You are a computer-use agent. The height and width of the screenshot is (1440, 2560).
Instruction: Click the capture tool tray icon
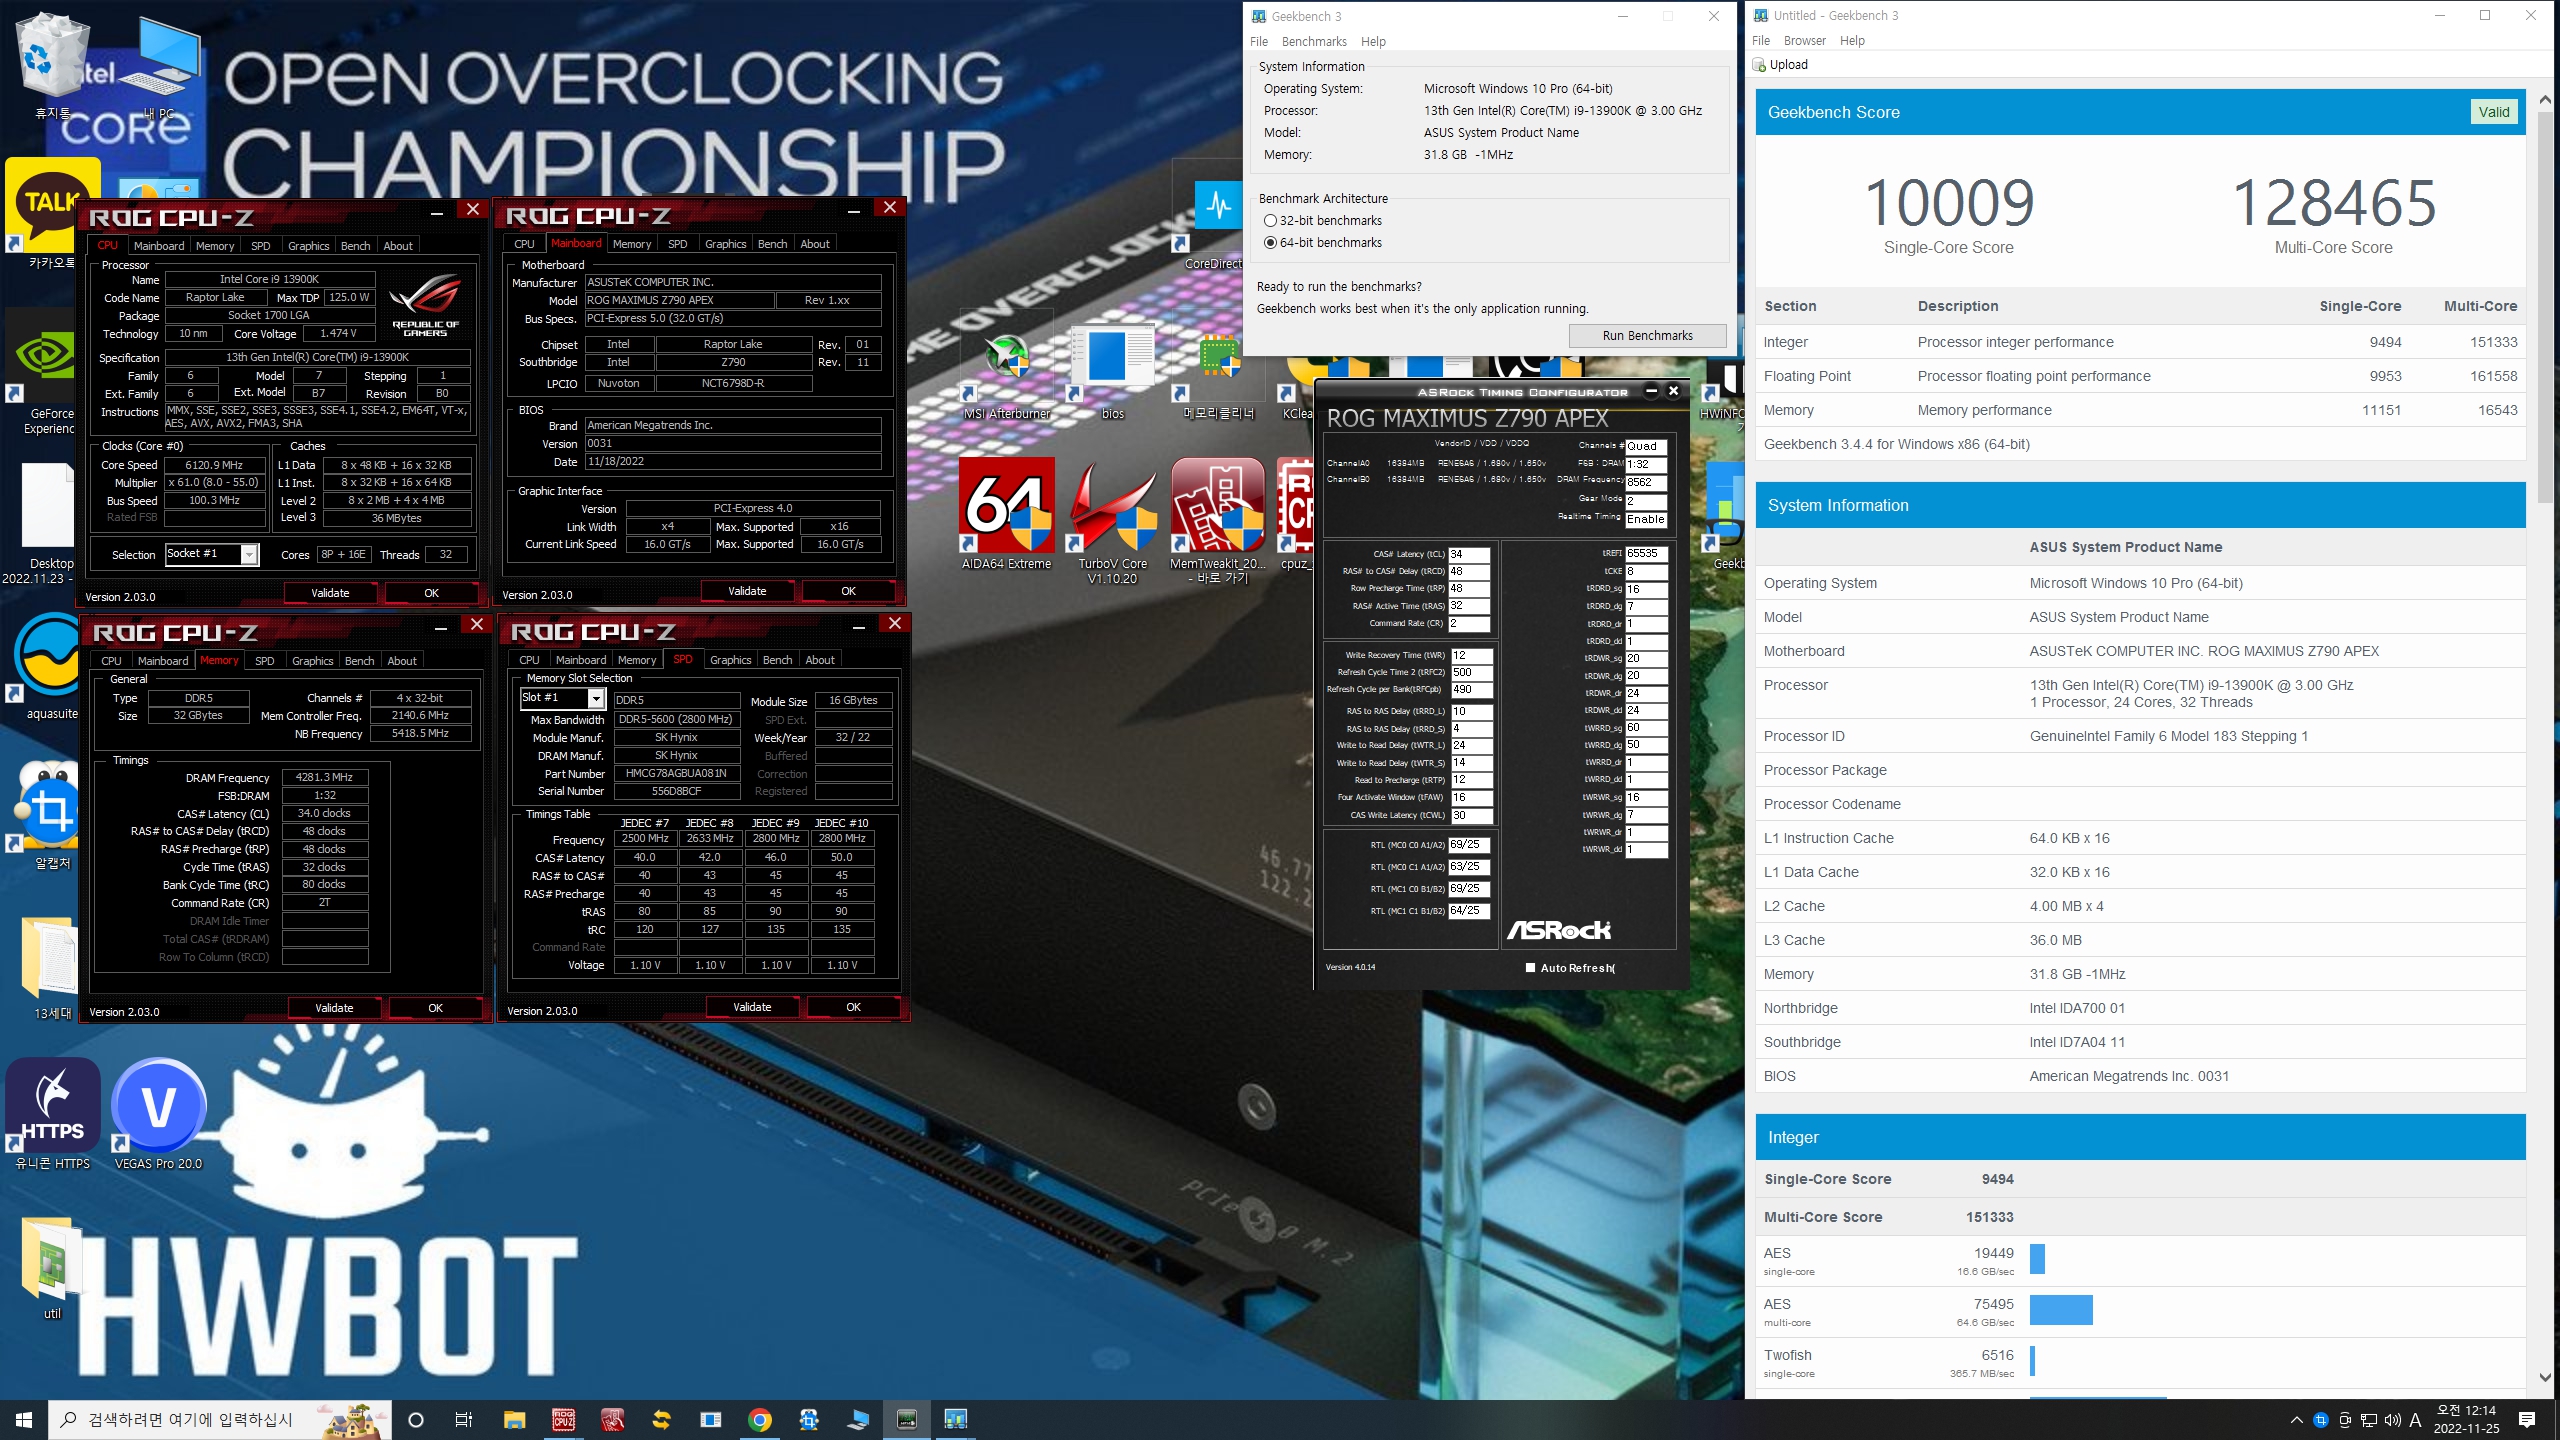[2320, 1420]
